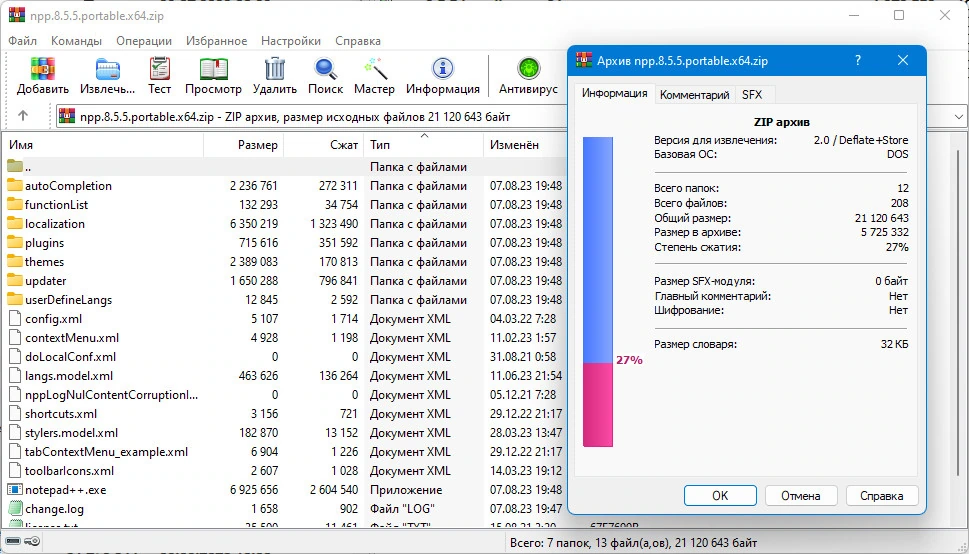969x554 pixels.
Task: Confirm dialog with OK button
Action: (x=720, y=495)
